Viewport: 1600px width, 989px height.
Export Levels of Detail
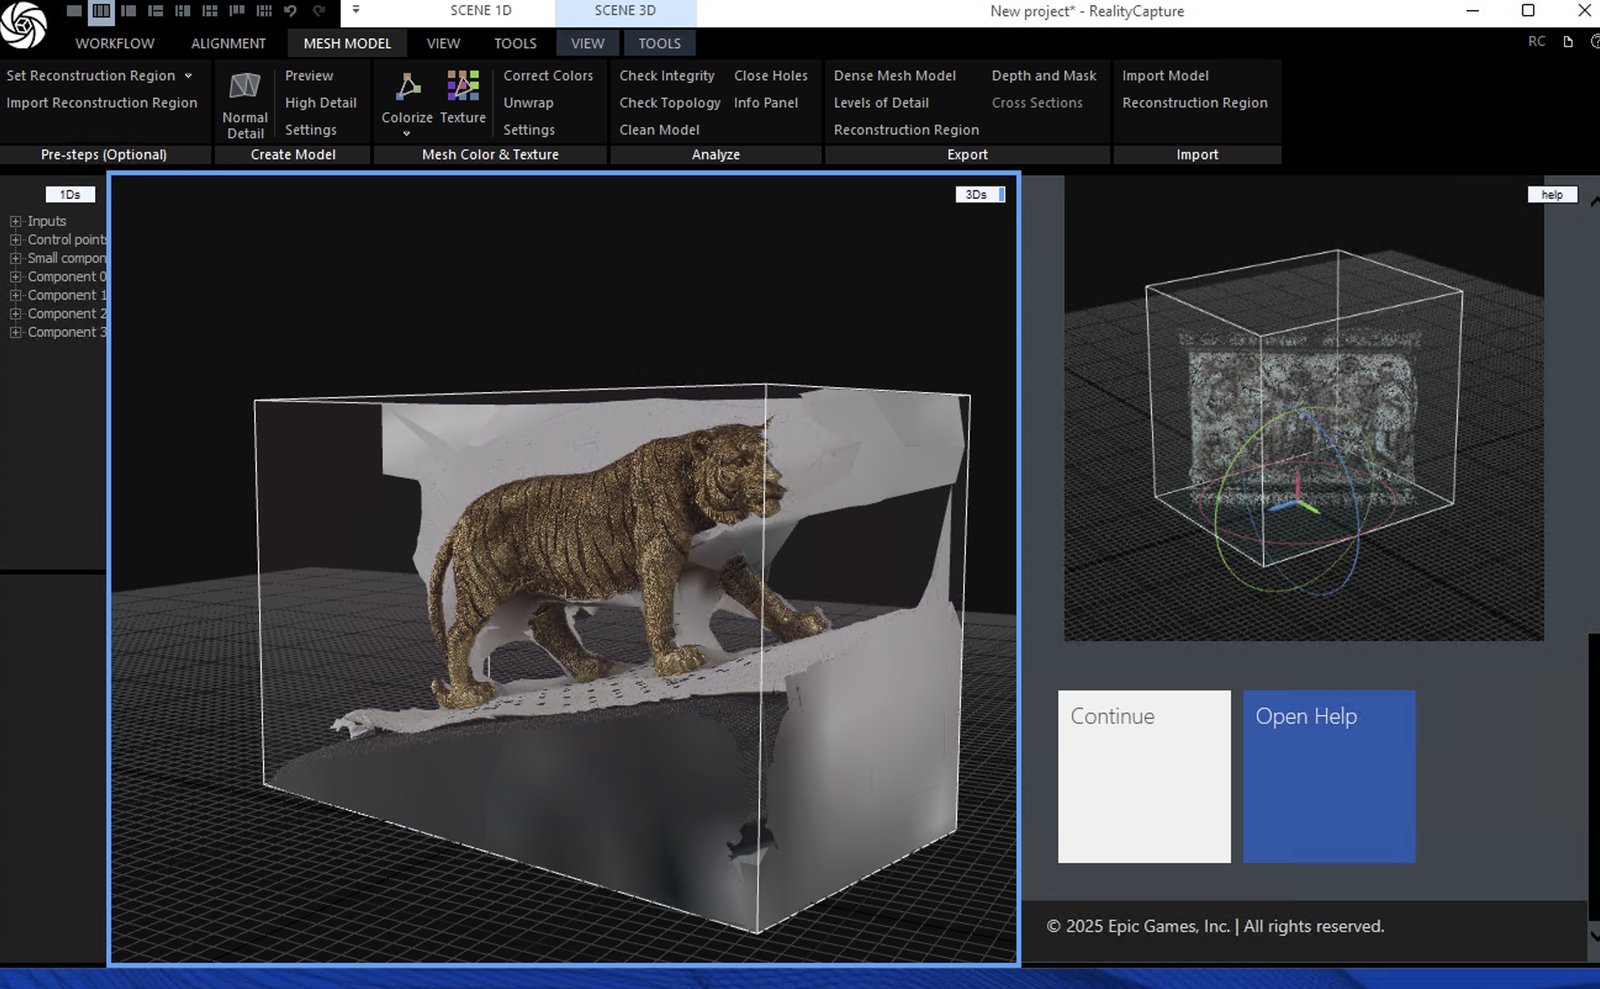pos(881,103)
